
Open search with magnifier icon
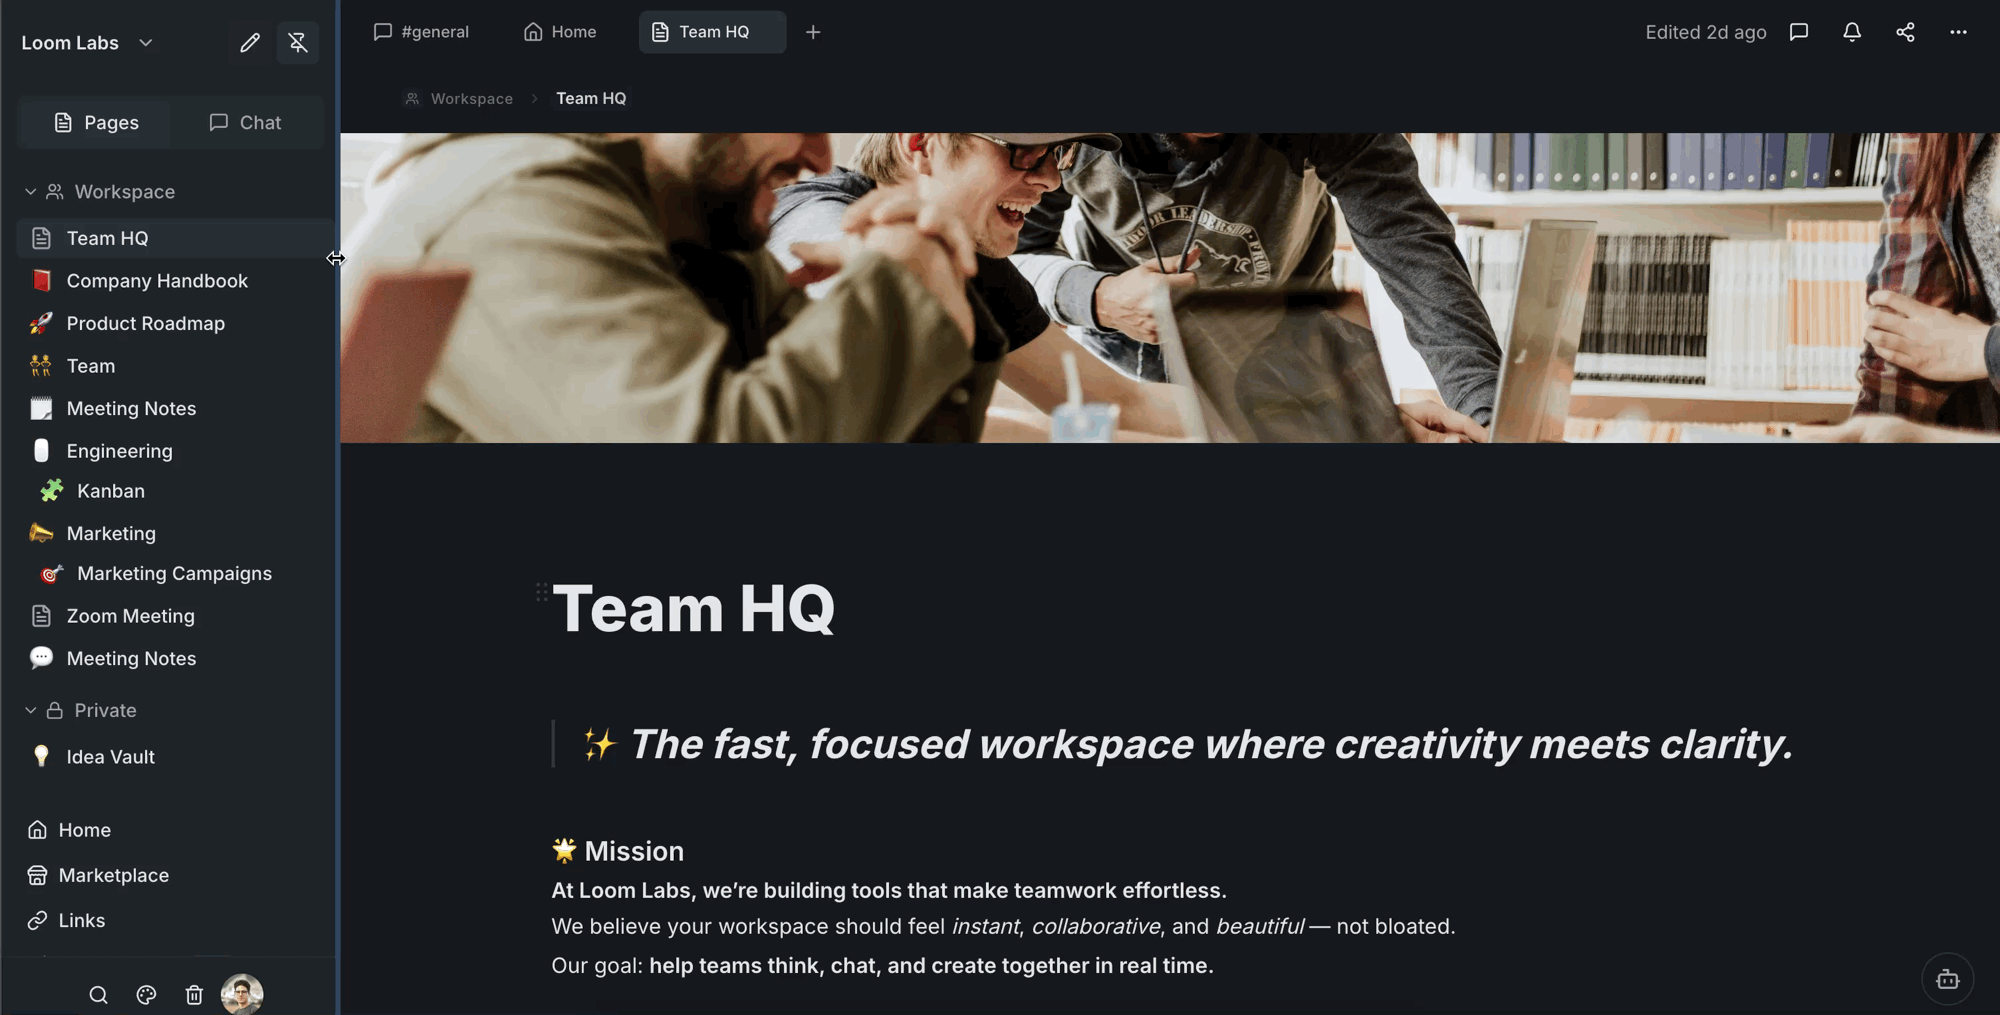98,994
